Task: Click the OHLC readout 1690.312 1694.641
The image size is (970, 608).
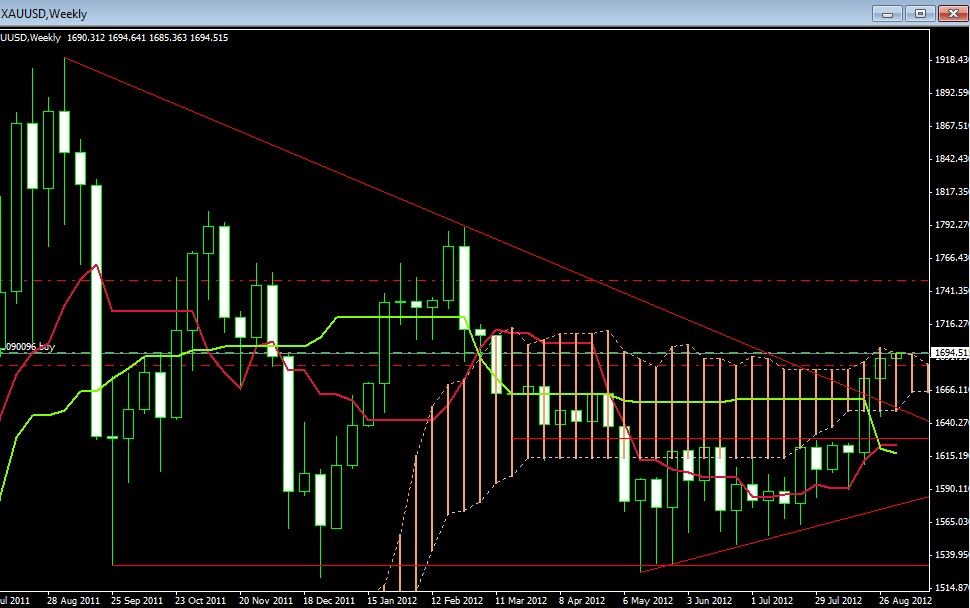Action: tap(106, 38)
